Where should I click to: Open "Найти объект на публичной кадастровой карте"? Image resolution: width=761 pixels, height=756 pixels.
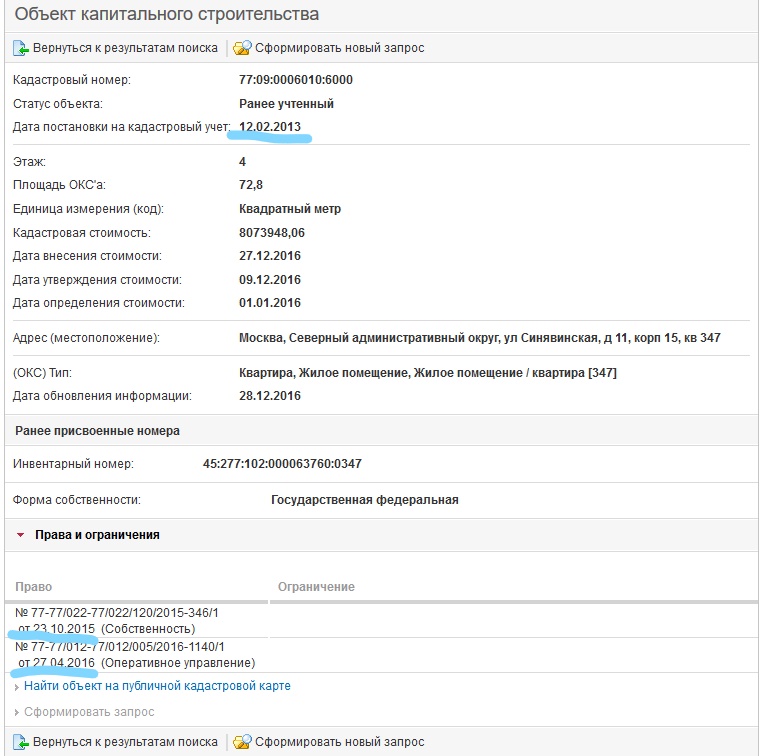[157, 686]
